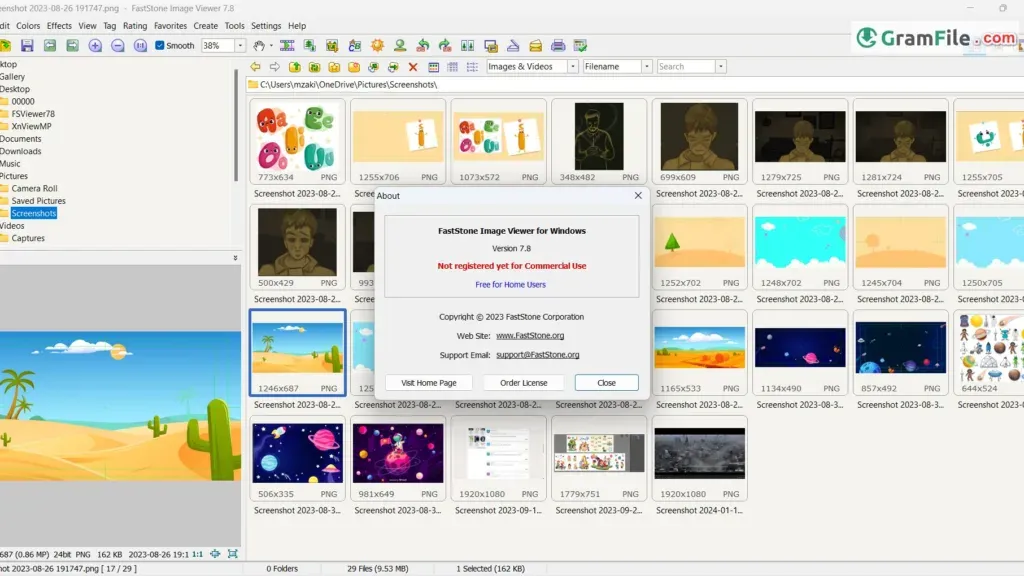Click the red X Delete icon
Viewport: 1024px width, 576px height.
413,67
